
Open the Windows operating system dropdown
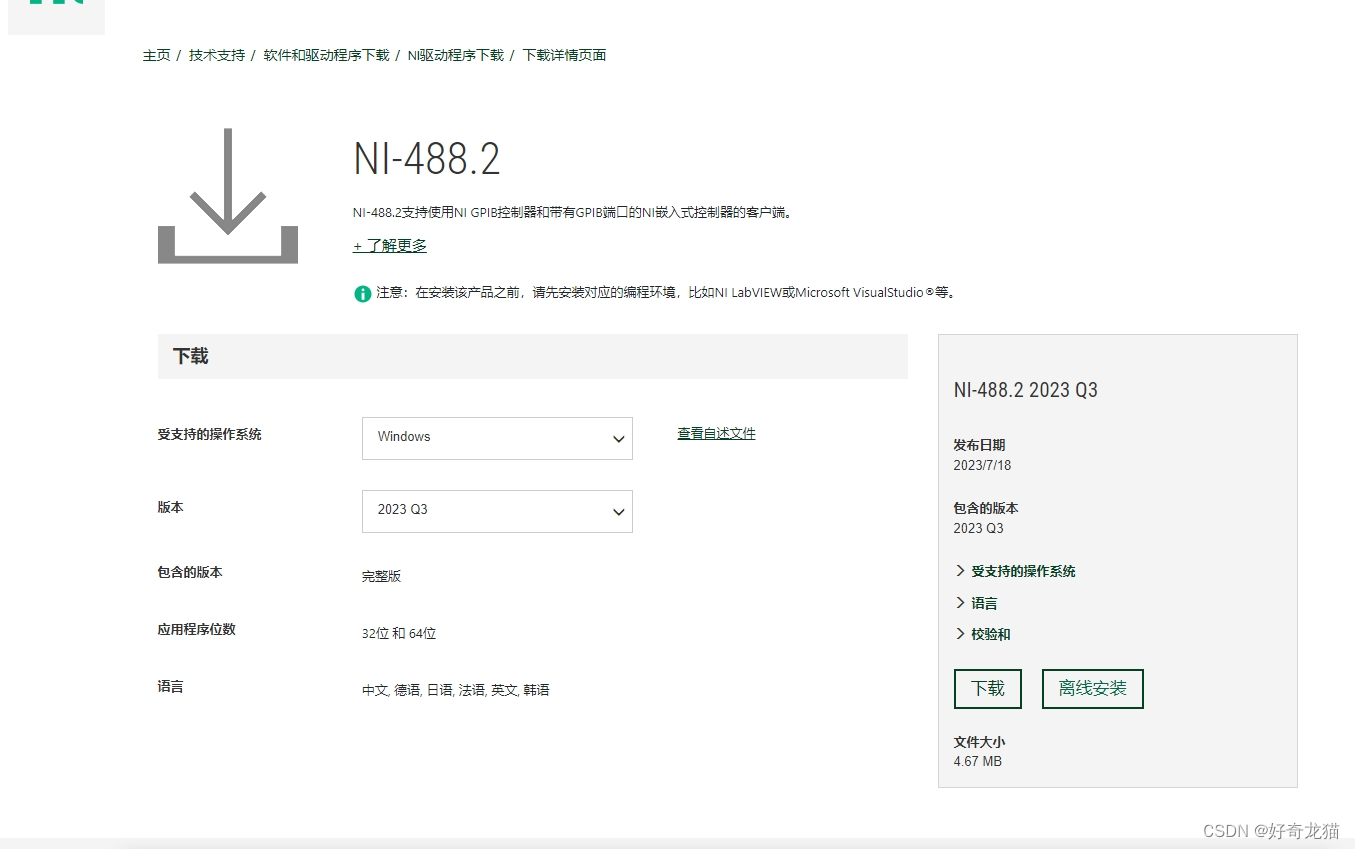tap(497, 438)
